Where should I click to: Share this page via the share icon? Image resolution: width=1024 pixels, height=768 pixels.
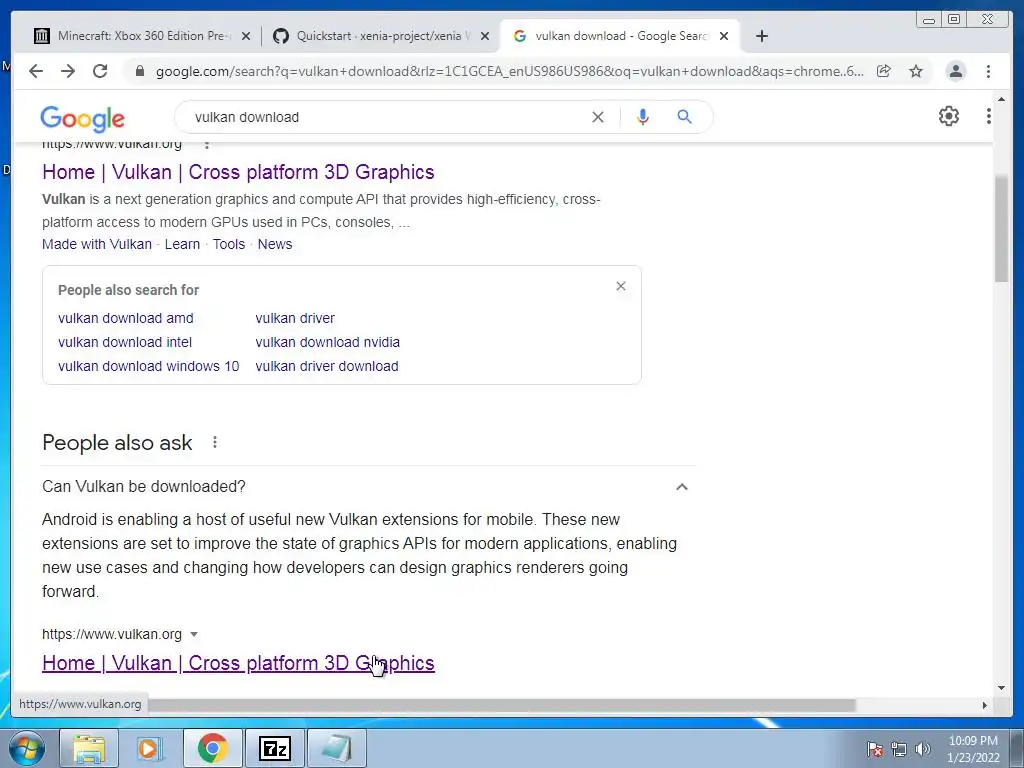tap(884, 71)
